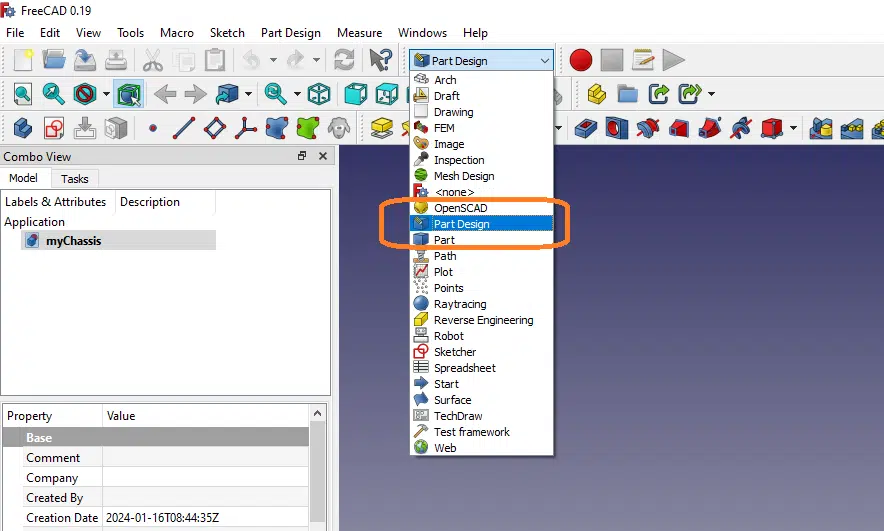Toggle the bounding box selection icon
This screenshot has width=884, height=531.
(129, 94)
